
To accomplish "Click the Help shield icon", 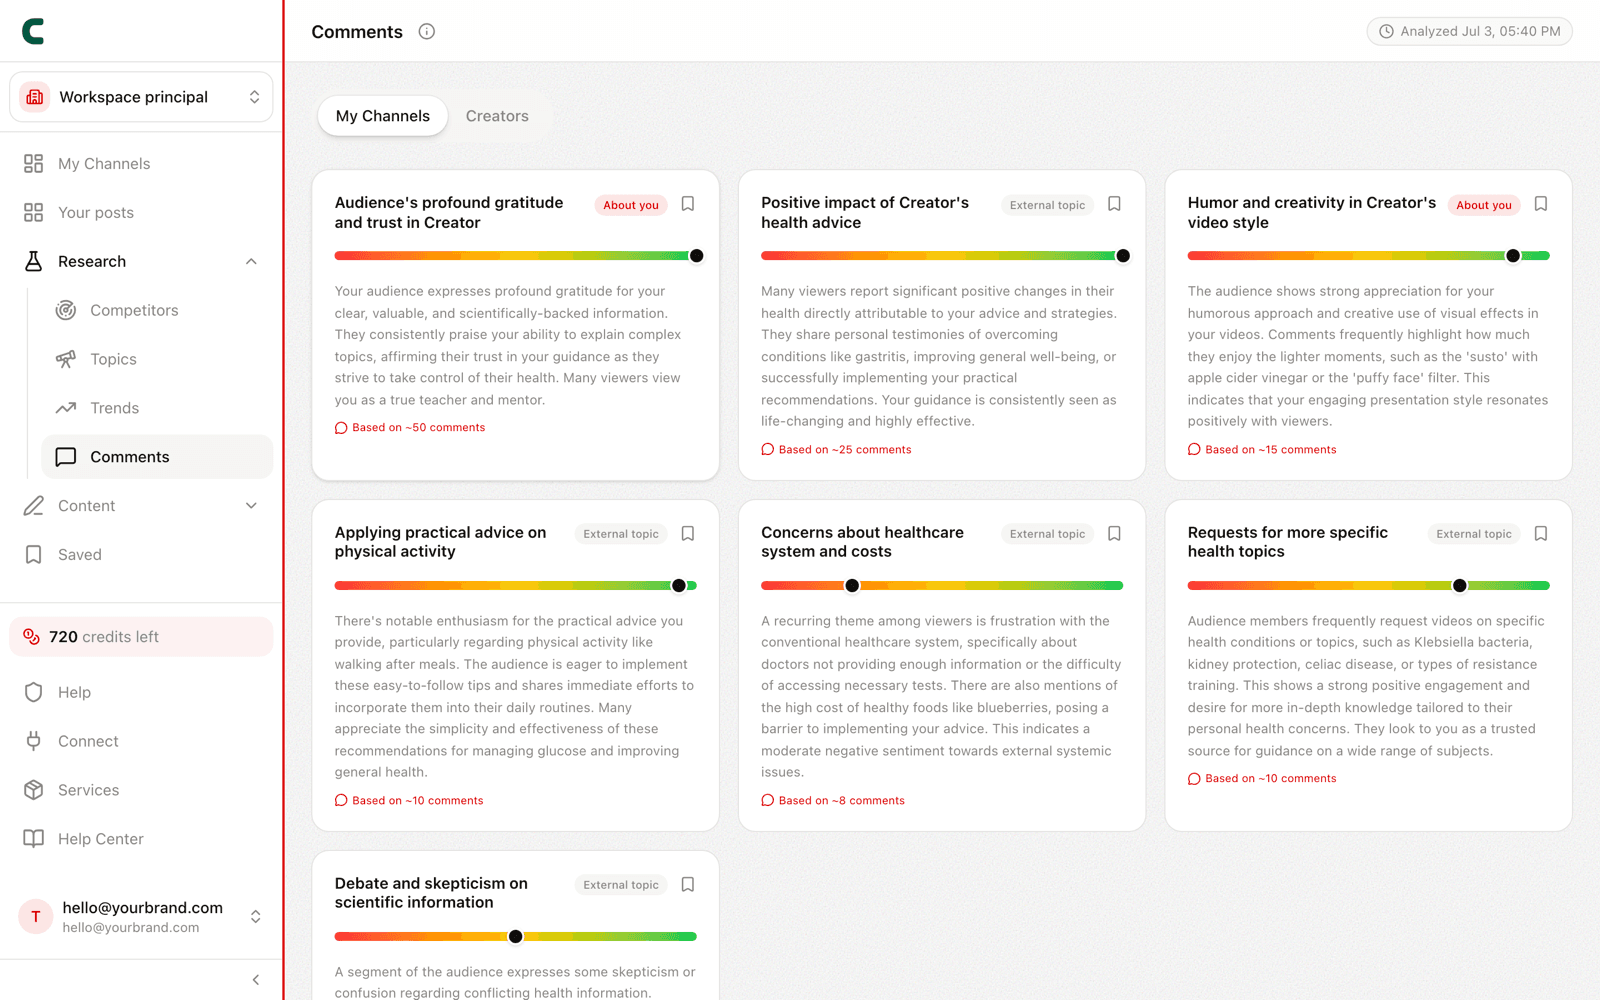I will coord(33,692).
